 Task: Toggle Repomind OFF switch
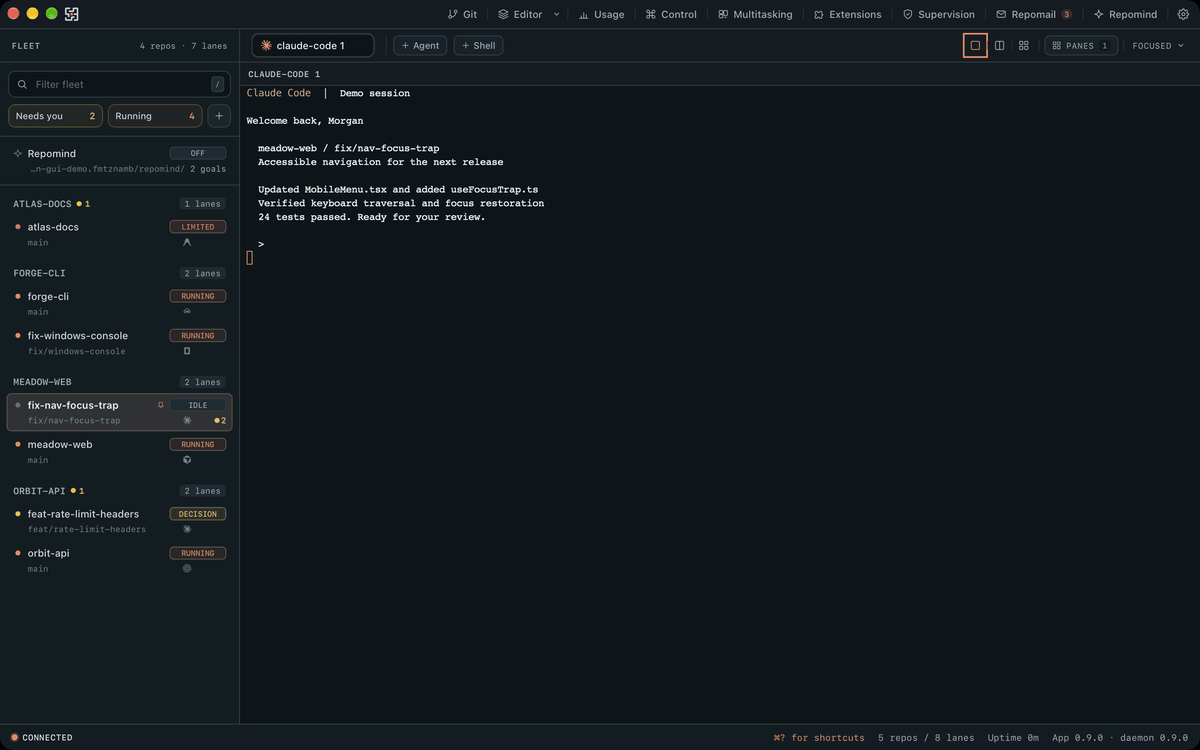[x=198, y=153]
